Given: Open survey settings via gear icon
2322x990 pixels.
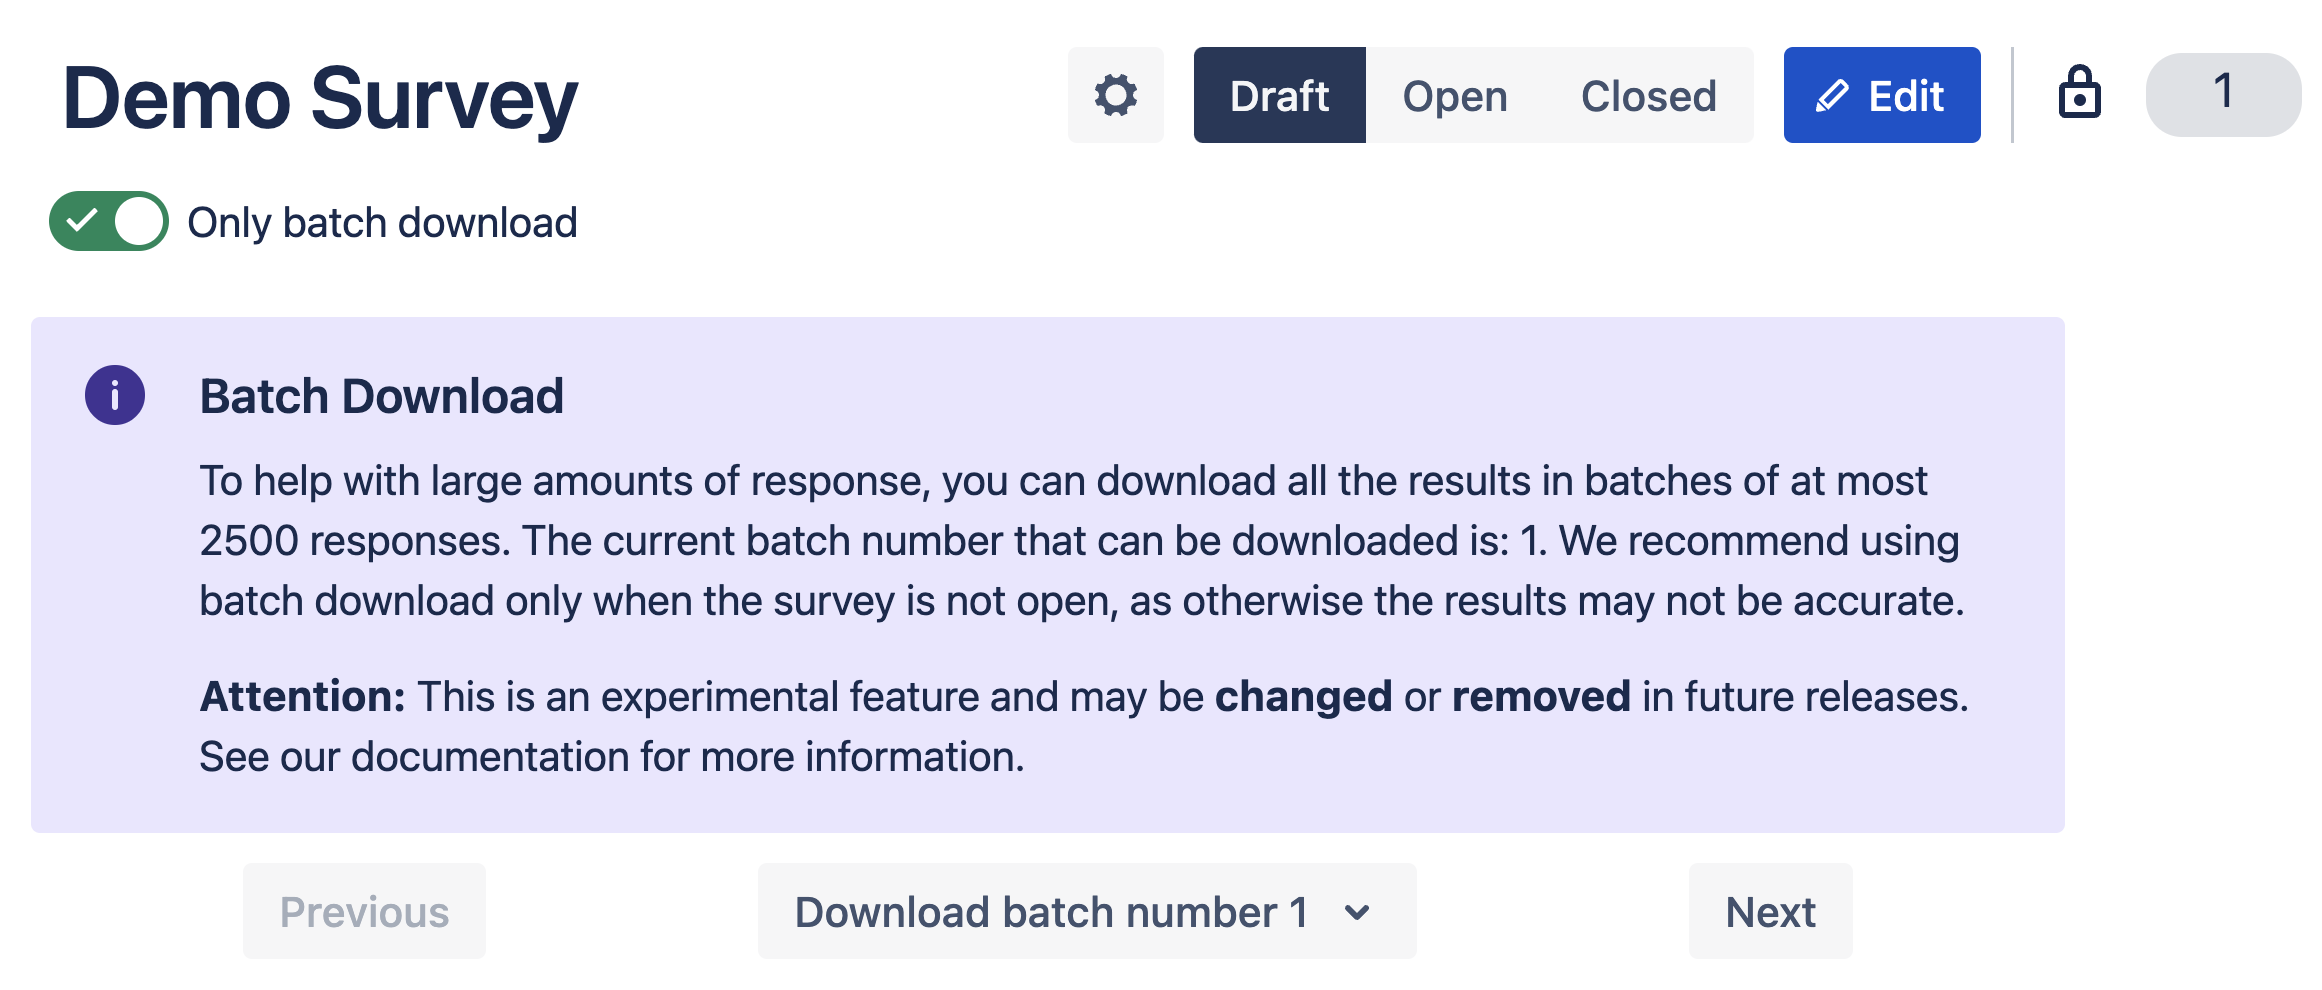Looking at the screenshot, I should point(1115,96).
